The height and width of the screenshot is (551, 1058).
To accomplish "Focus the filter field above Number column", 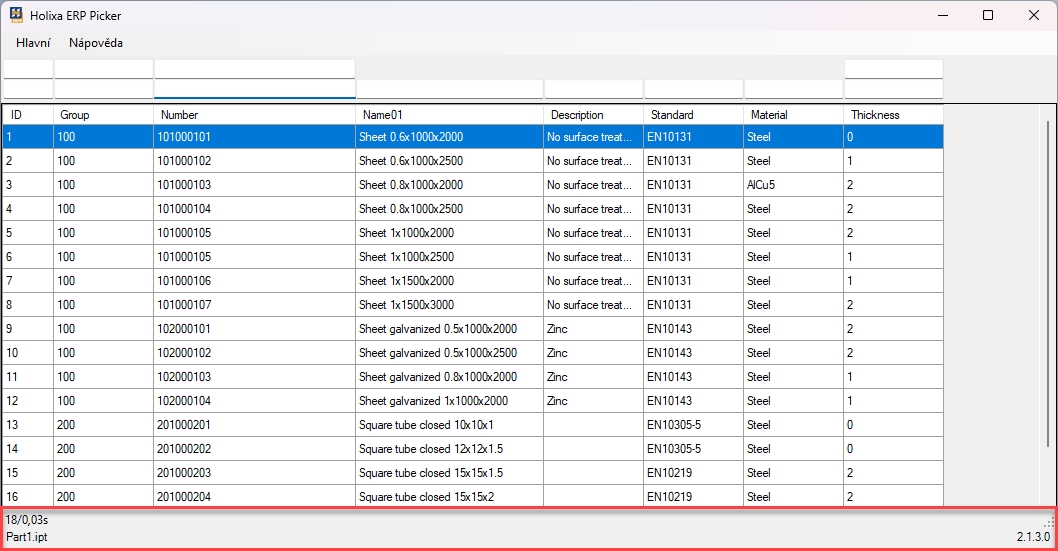I will click(x=254, y=88).
